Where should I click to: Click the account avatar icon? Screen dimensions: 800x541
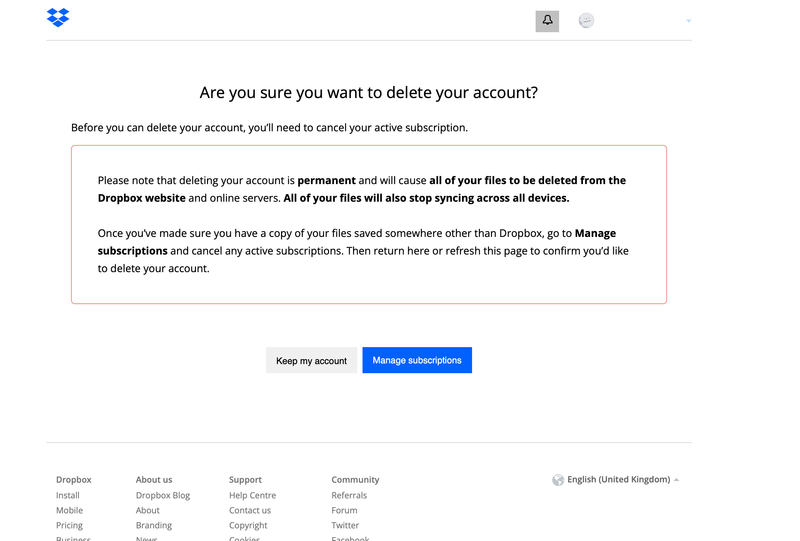click(586, 20)
